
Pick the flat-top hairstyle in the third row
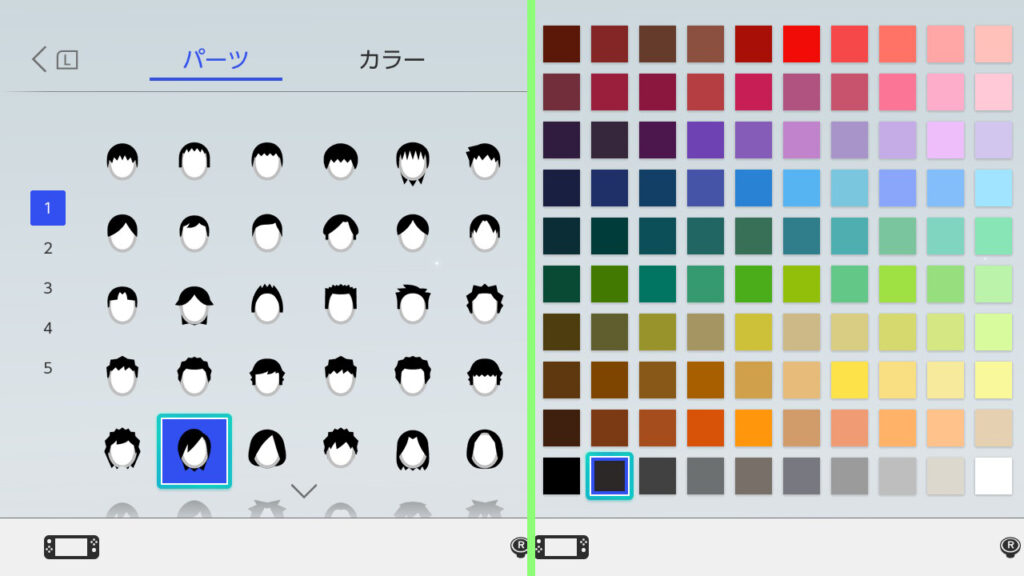pos(340,304)
